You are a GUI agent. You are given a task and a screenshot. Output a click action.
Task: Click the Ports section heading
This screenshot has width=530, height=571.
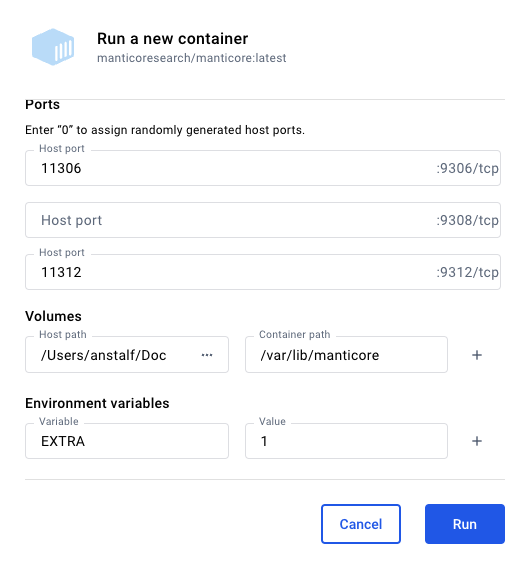coord(42,105)
